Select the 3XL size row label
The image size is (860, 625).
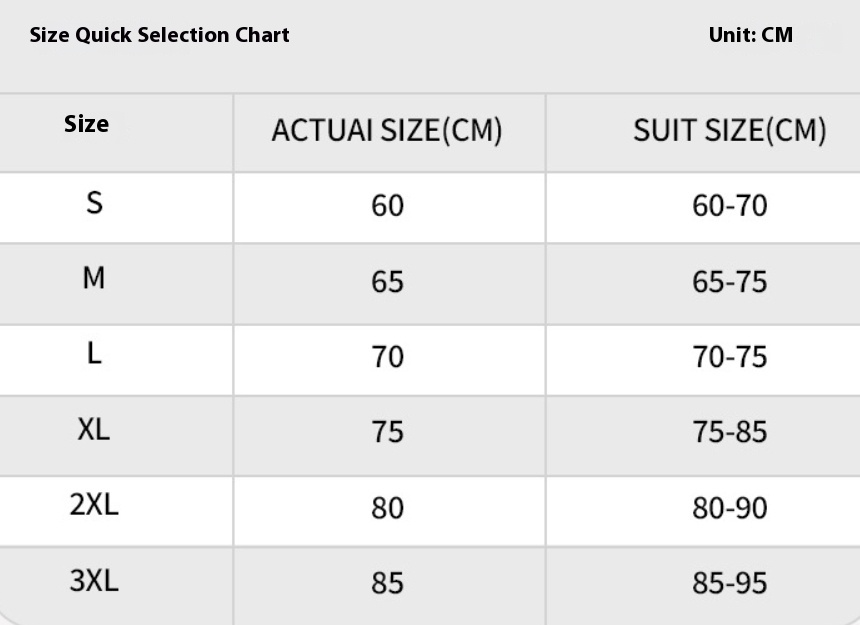coord(94,580)
